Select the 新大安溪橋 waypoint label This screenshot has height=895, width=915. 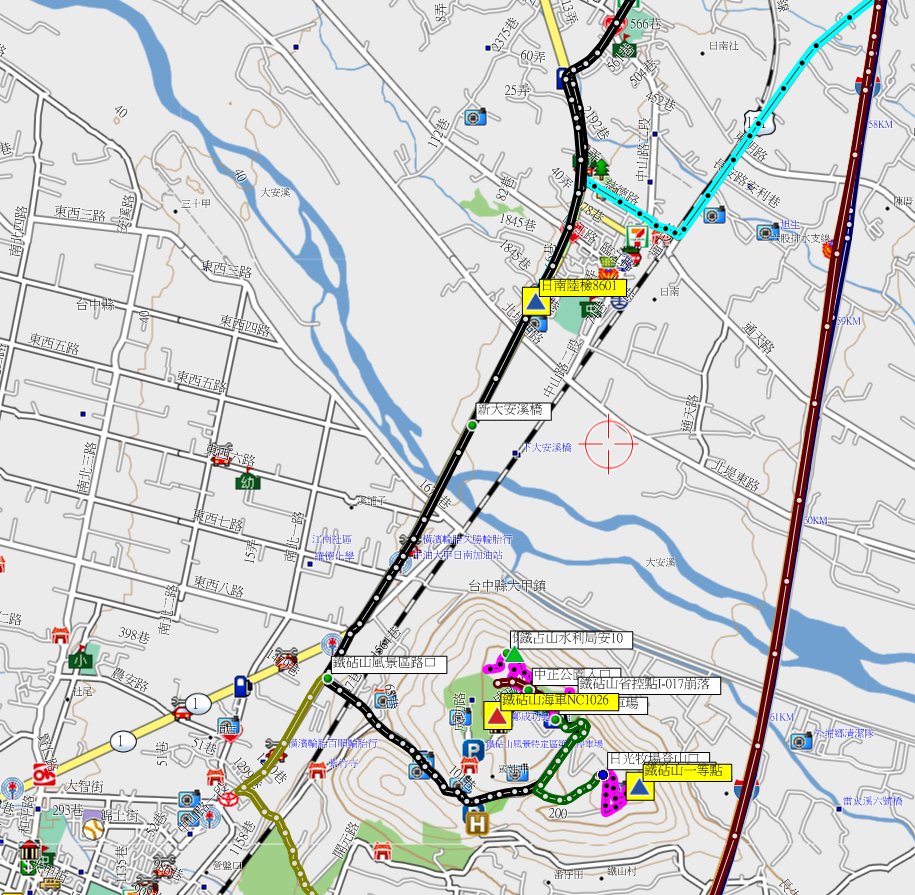point(508,411)
